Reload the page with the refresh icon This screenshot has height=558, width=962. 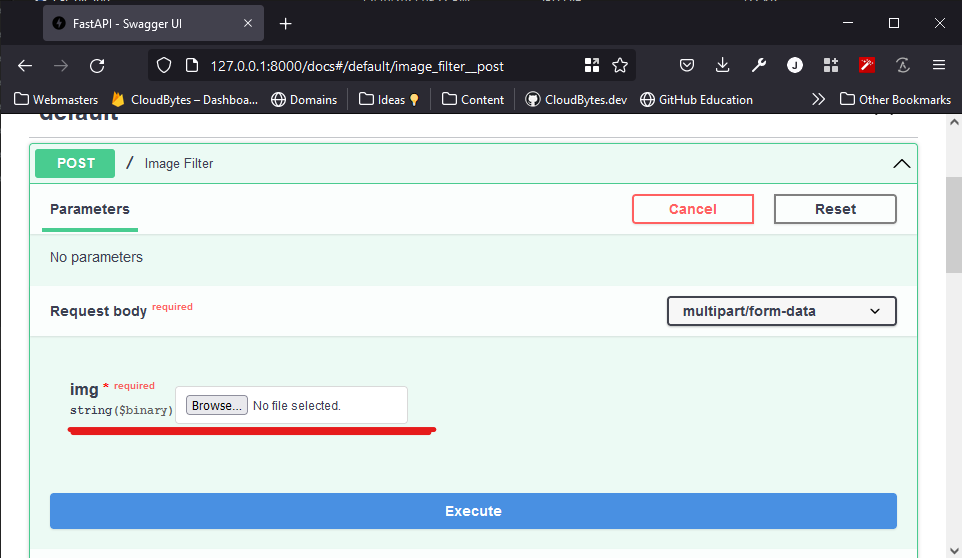(97, 66)
